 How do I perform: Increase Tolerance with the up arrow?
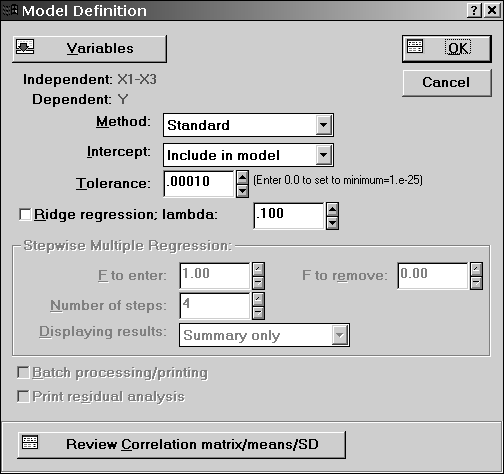pyautogui.click(x=242, y=177)
